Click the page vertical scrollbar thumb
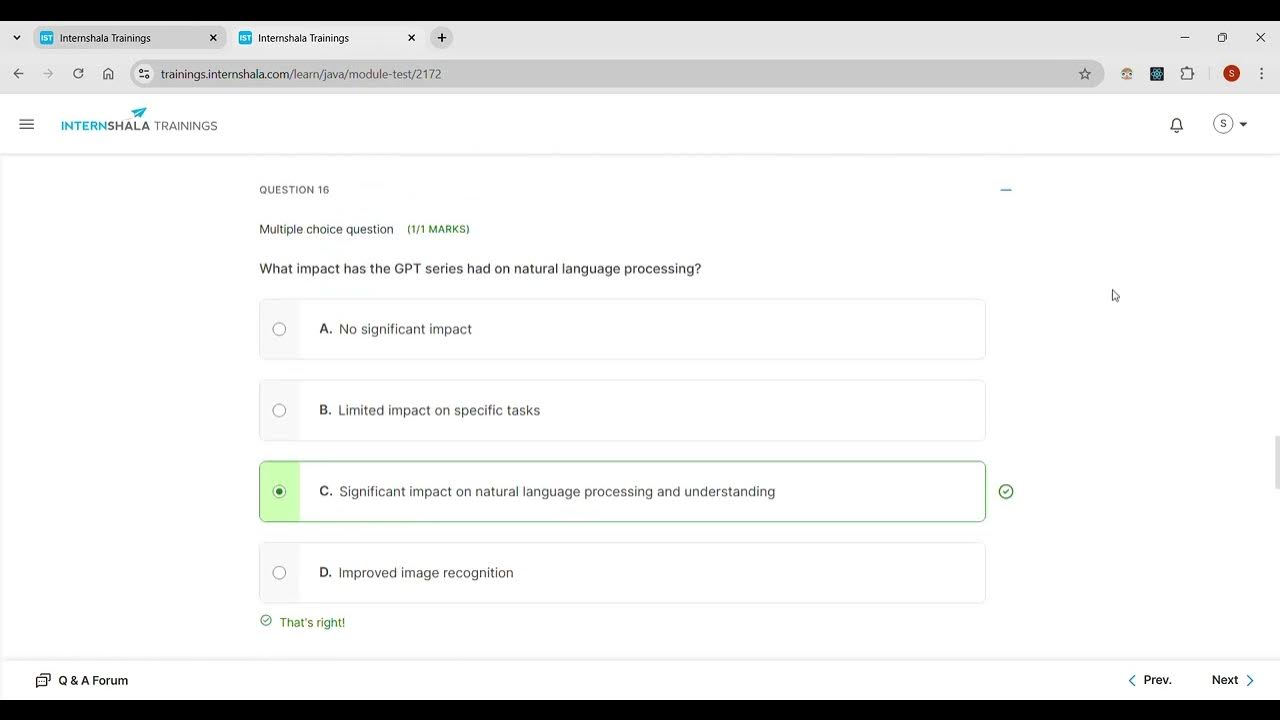 [x=1275, y=462]
